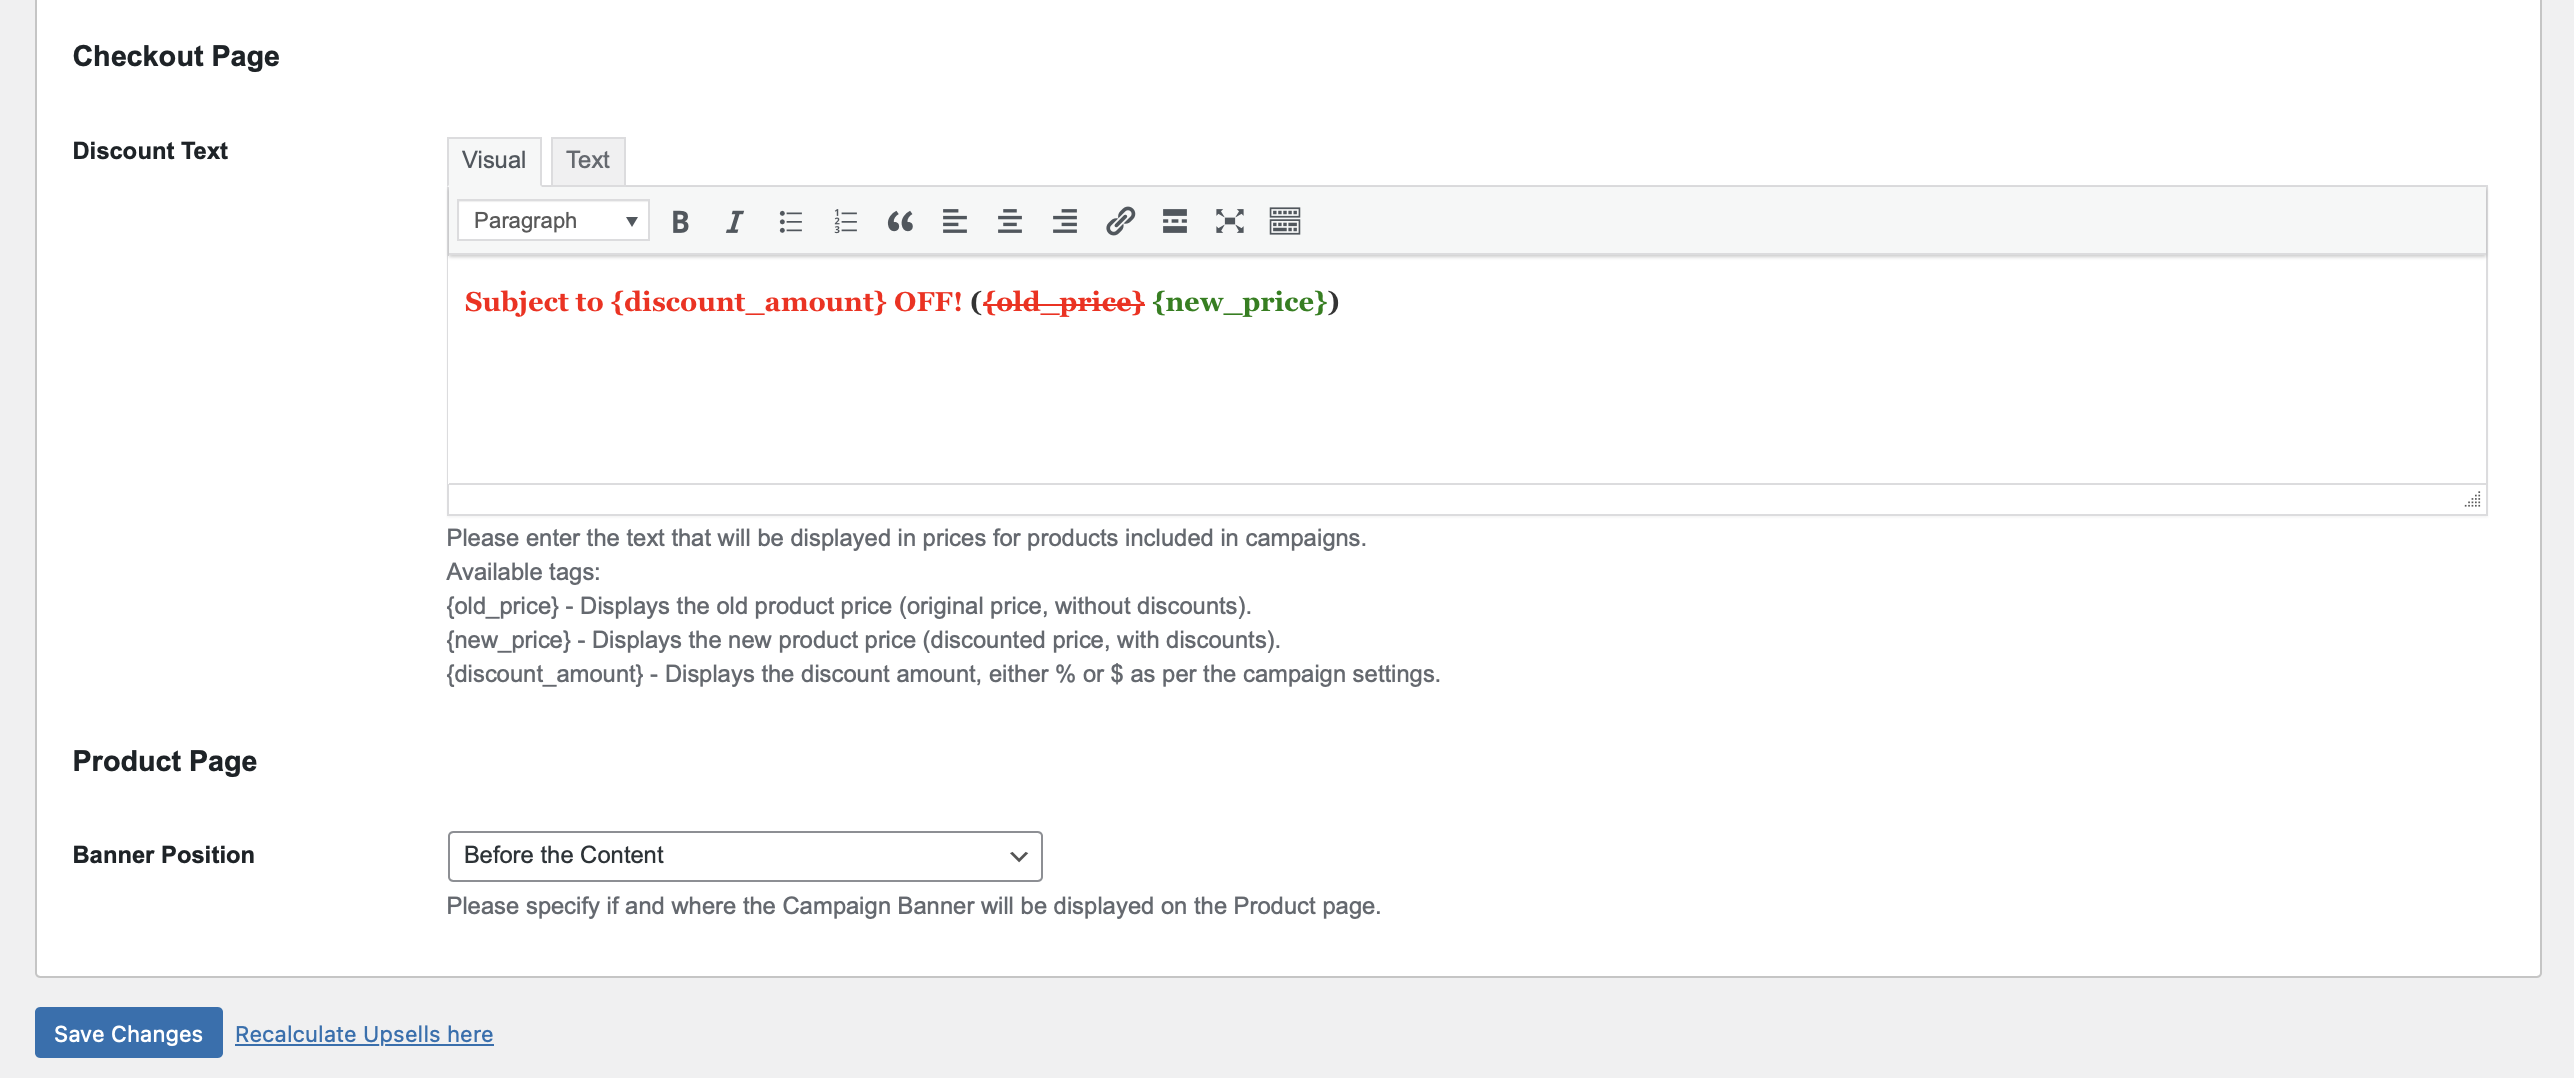Click inside the Discount Text editor area
Screen dimensions: 2574x1078
pos(1467,372)
